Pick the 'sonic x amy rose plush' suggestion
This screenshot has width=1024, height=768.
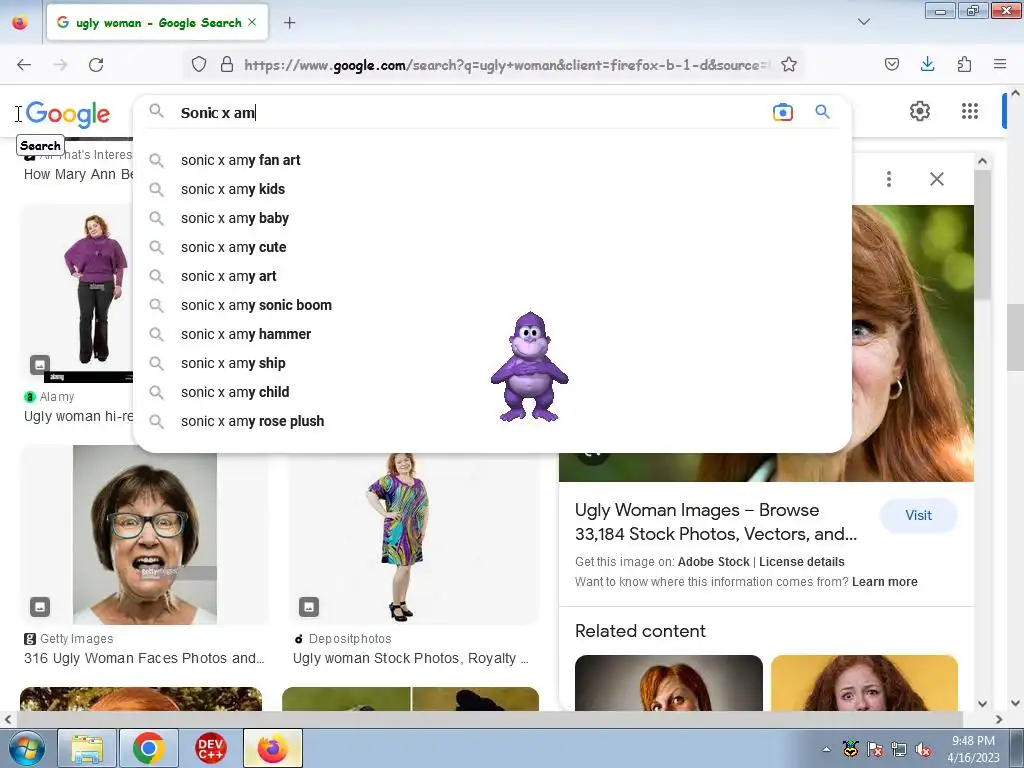[x=492, y=421]
